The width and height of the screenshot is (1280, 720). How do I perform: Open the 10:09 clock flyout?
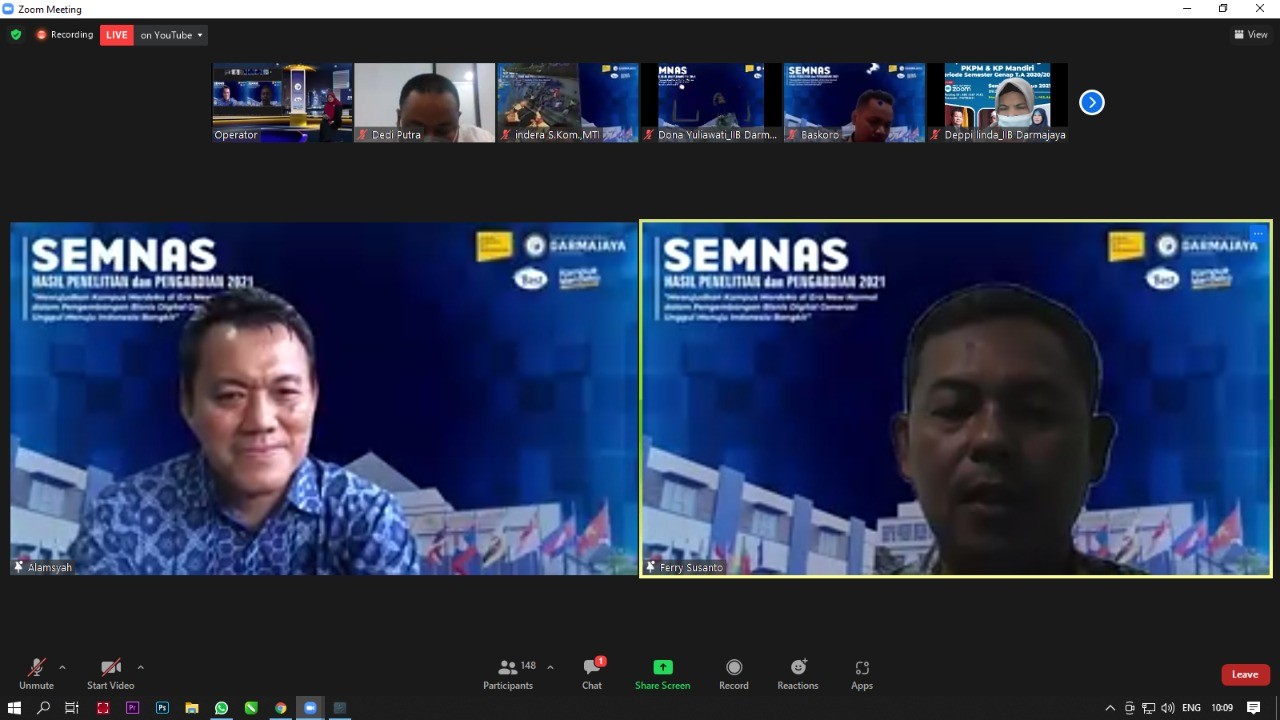[1222, 708]
